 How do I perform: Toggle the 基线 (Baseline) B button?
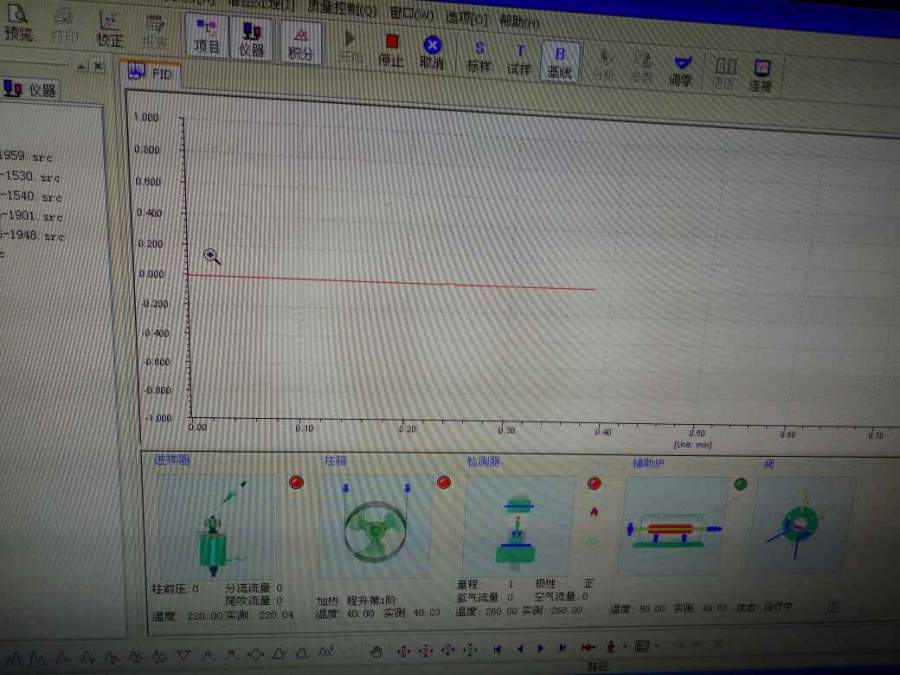coord(560,62)
